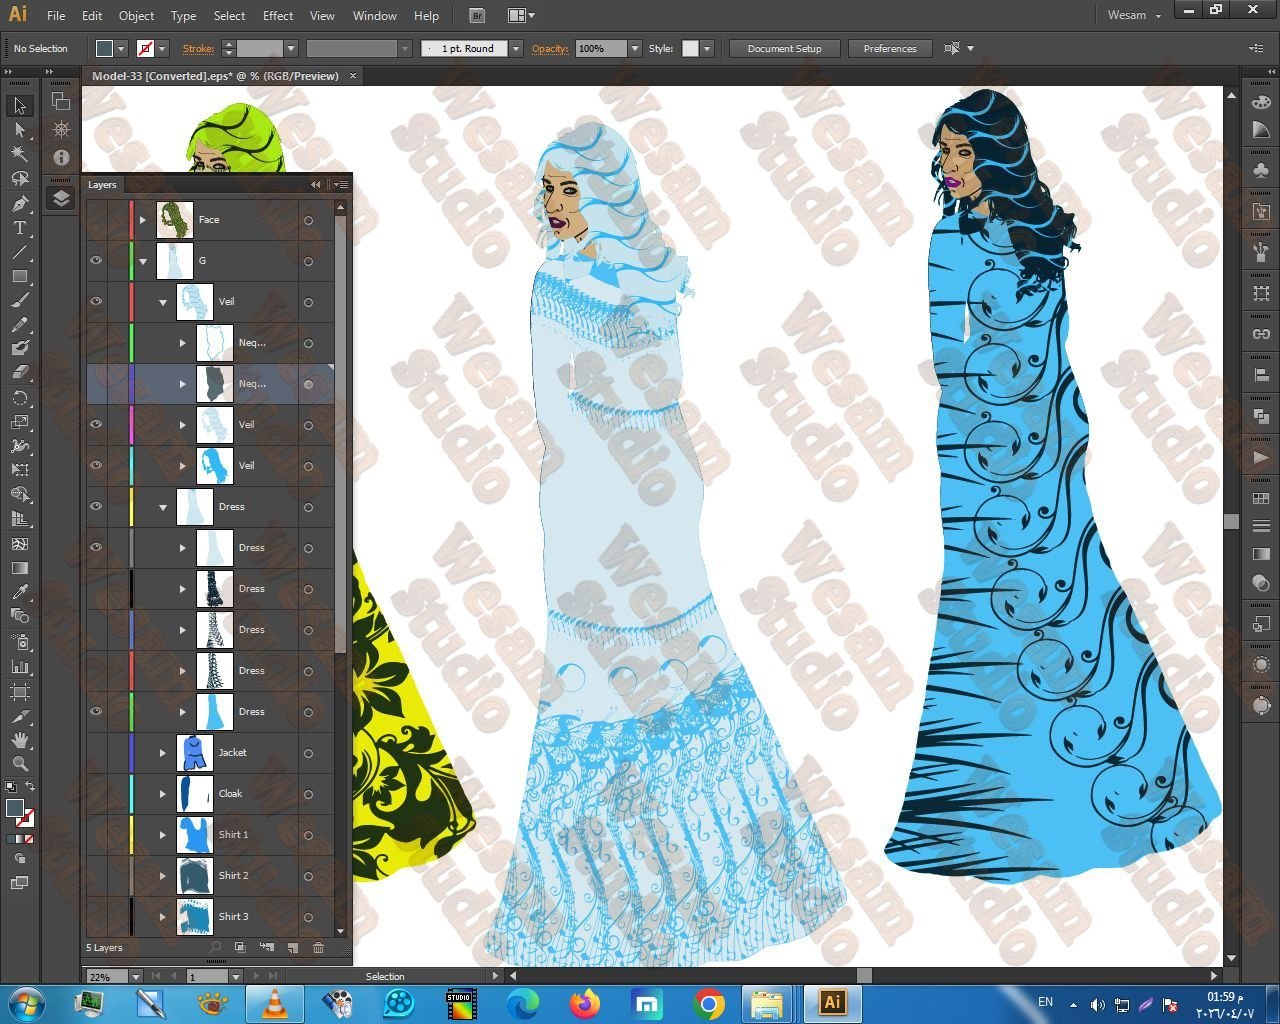
Task: Open the Style dropdown arrow
Action: (707, 48)
